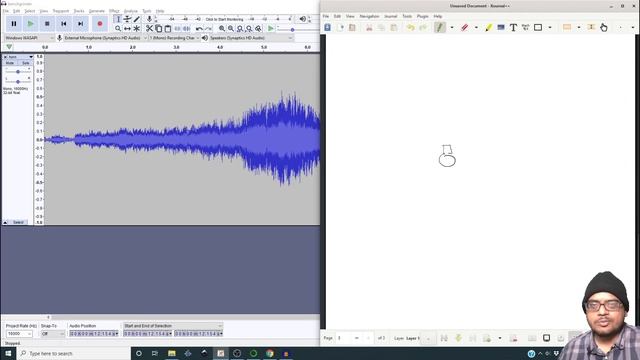Open the External Microphone recording device dropdown
Screen dimensions: 640x360
[105, 38]
